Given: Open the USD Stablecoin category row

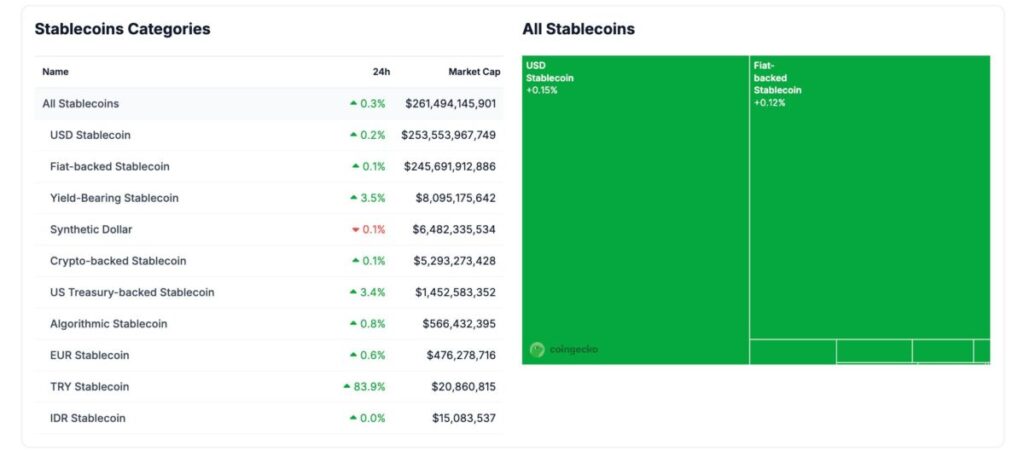Looking at the screenshot, I should 90,135.
